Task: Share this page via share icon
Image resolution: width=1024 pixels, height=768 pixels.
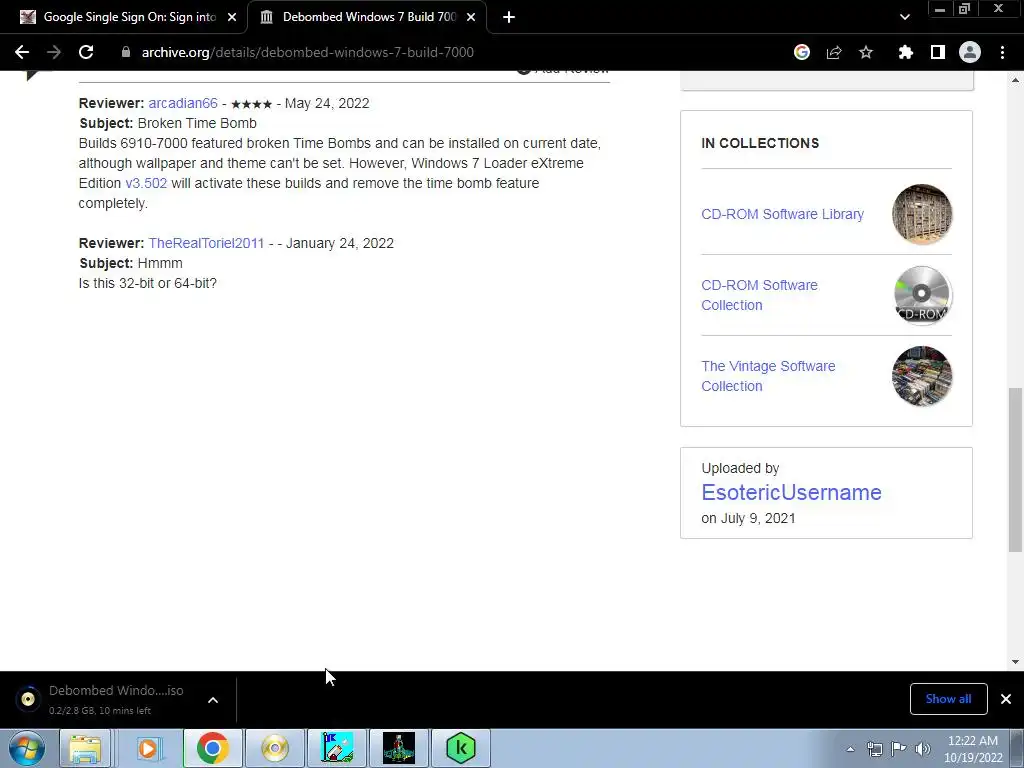Action: point(834,52)
